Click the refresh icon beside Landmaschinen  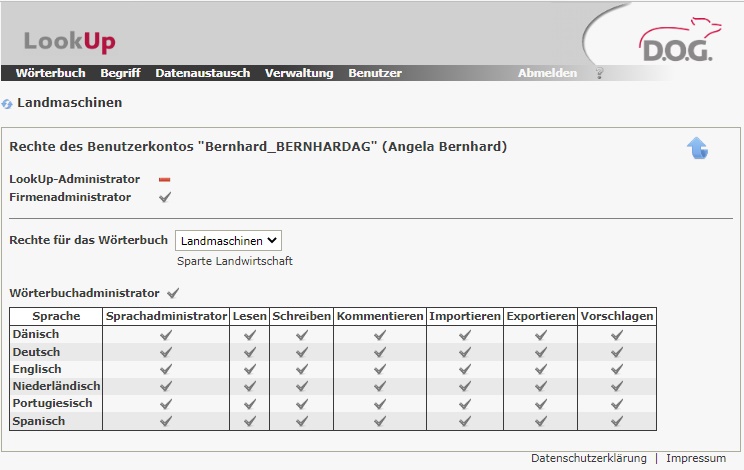point(8,103)
